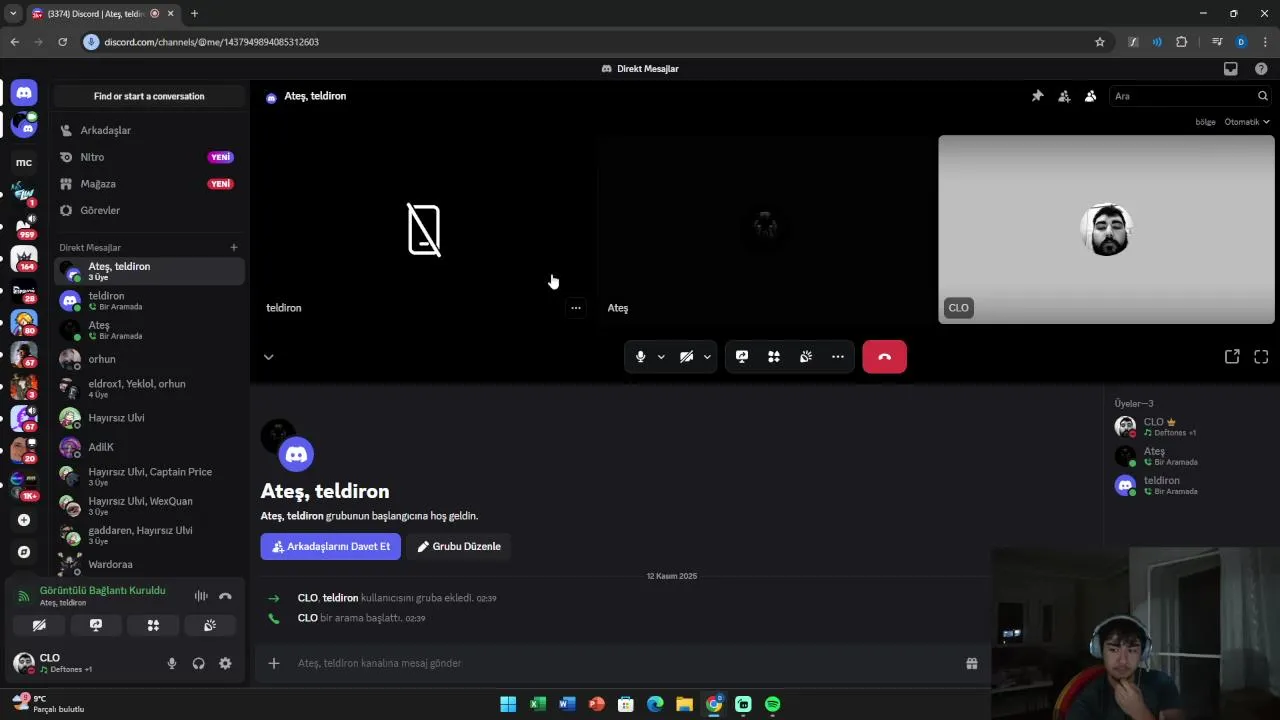Open mc server in sidebar
The image size is (1280, 720).
point(24,162)
